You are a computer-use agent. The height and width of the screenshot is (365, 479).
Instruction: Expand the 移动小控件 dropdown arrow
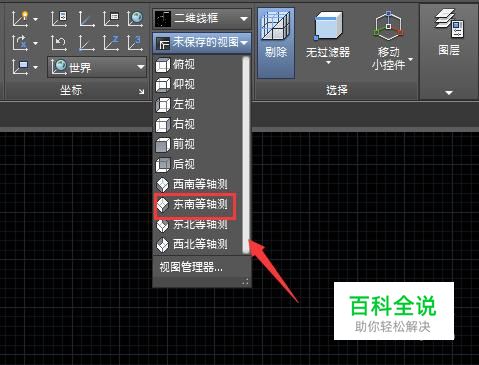click(411, 59)
